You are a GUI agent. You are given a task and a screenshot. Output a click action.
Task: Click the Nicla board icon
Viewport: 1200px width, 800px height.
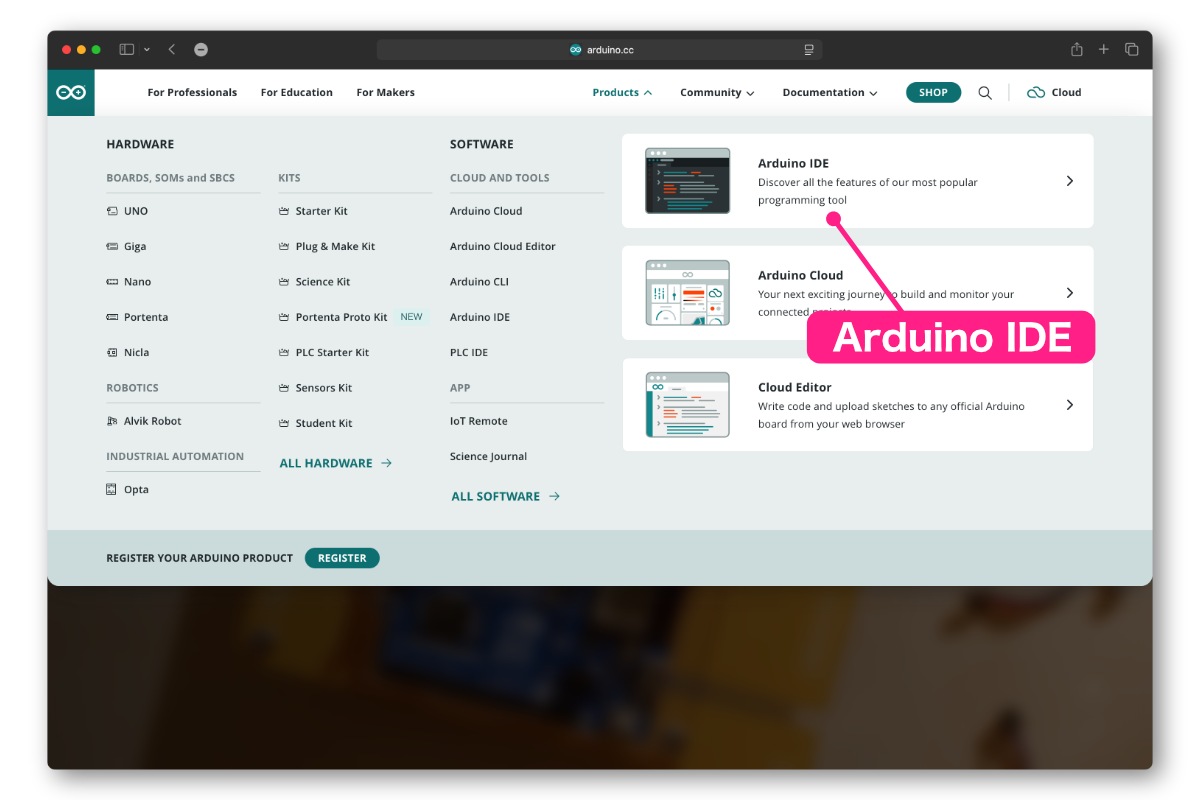coord(112,353)
